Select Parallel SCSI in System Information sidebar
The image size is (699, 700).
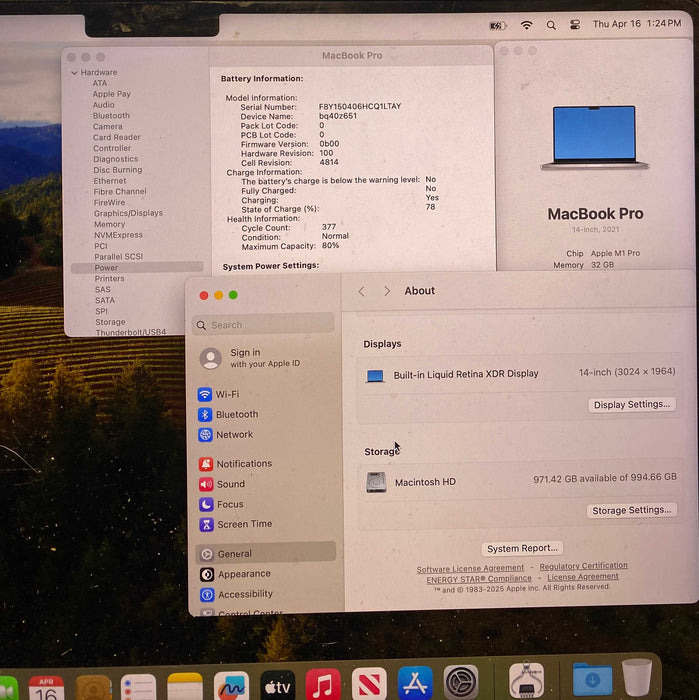119,257
